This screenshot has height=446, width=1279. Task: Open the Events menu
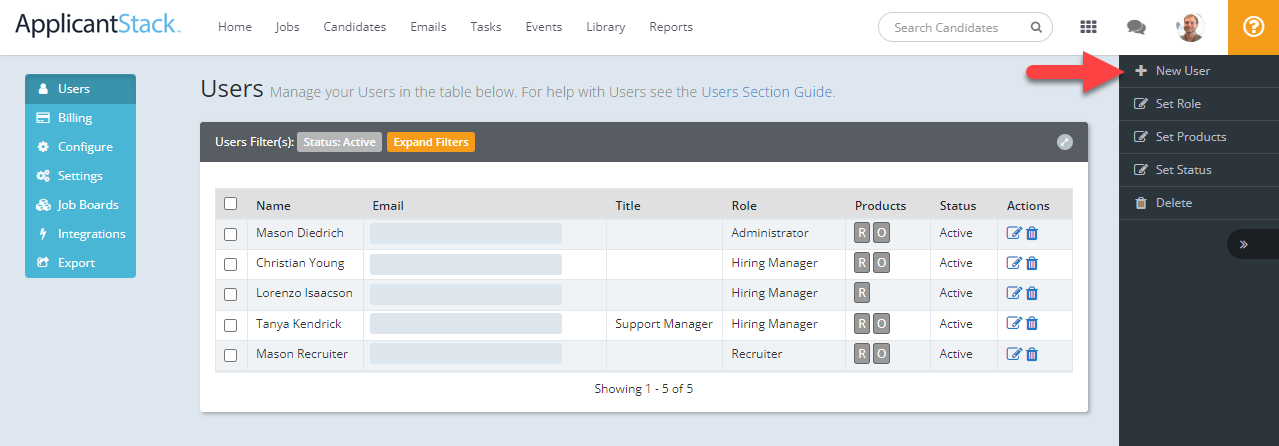(544, 27)
